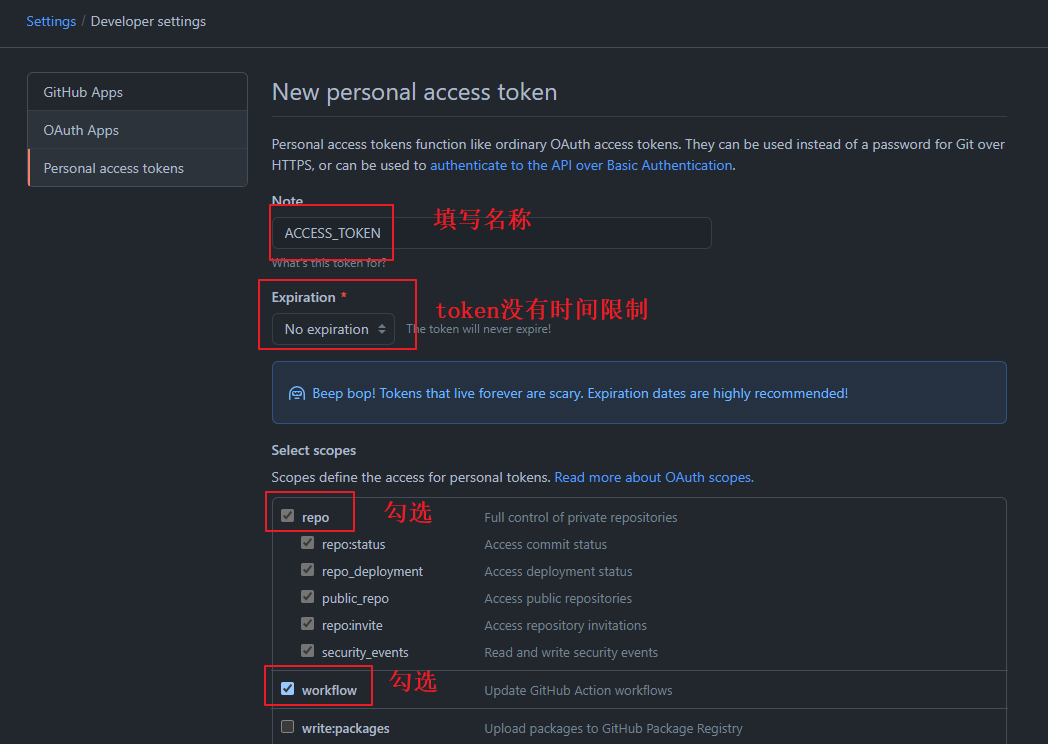
Task: Toggle the security_events checkbox
Action: point(308,651)
